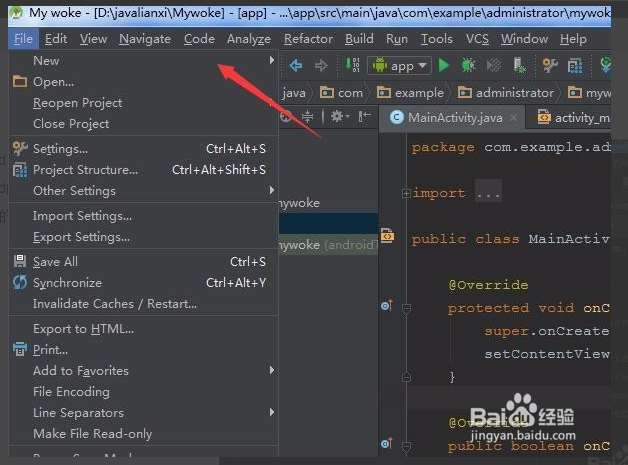Select Import Settings...
Screen dimensions: 628x465
coord(143,216)
